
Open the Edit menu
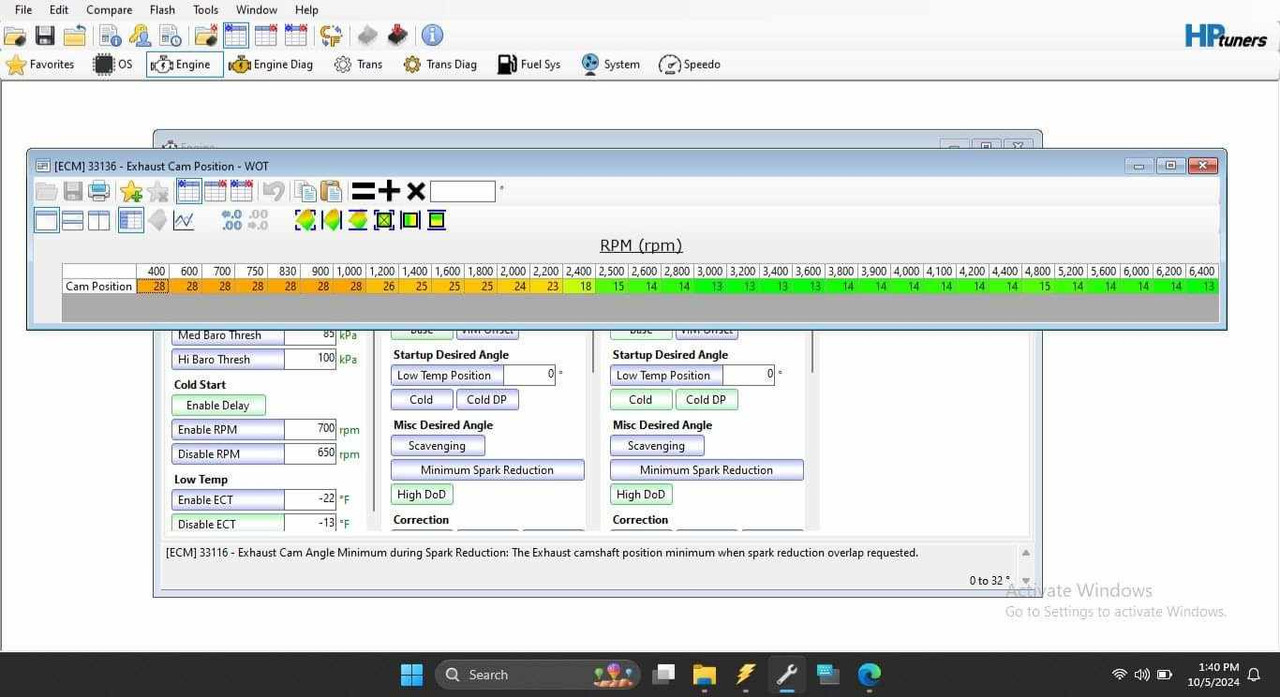(x=59, y=10)
